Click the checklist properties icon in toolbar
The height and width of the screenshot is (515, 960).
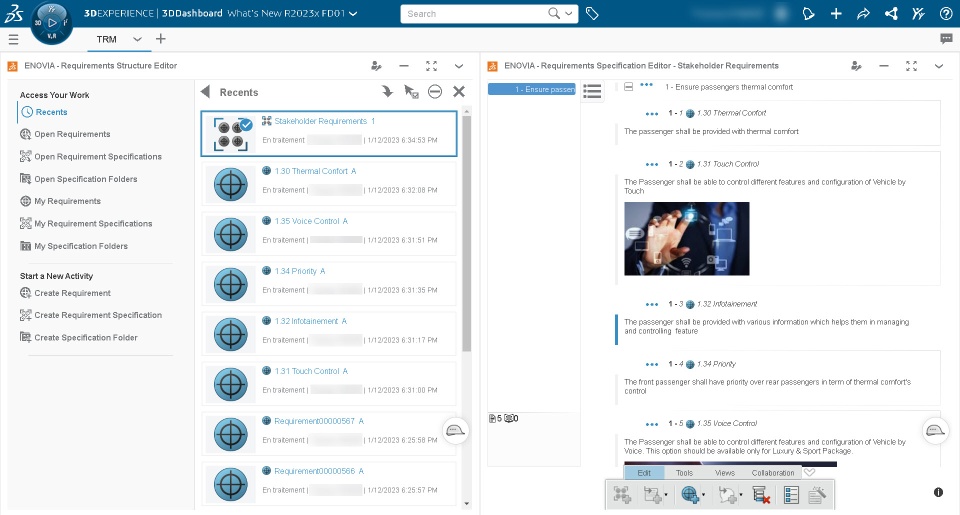point(791,495)
